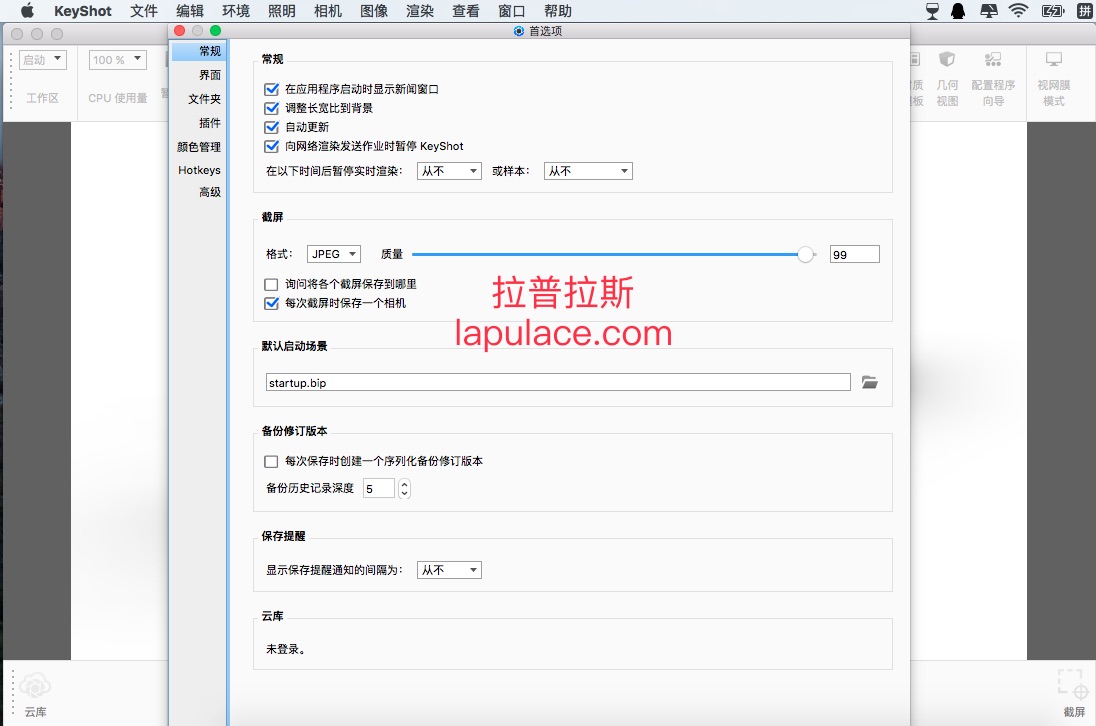The height and width of the screenshot is (726, 1096).
Task: Open the save reminder interval dropdown
Action: 449,570
